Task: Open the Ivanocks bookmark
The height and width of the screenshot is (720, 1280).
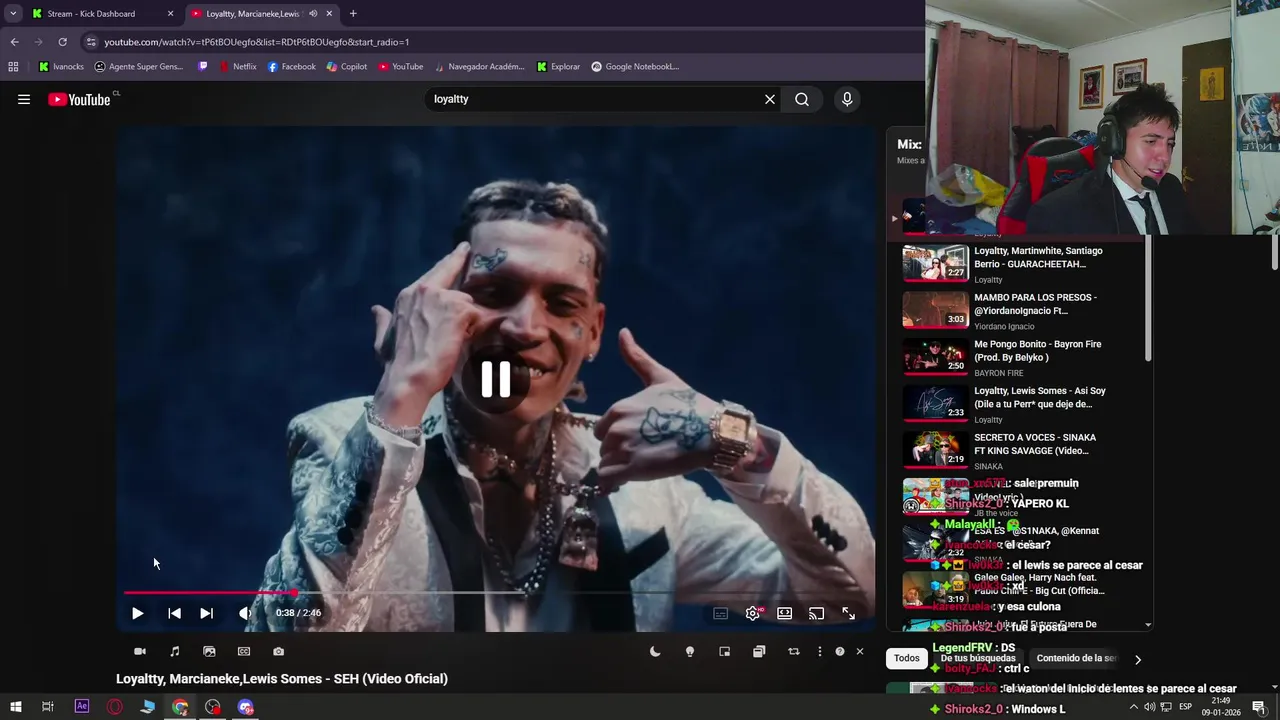Action: pos(61,67)
